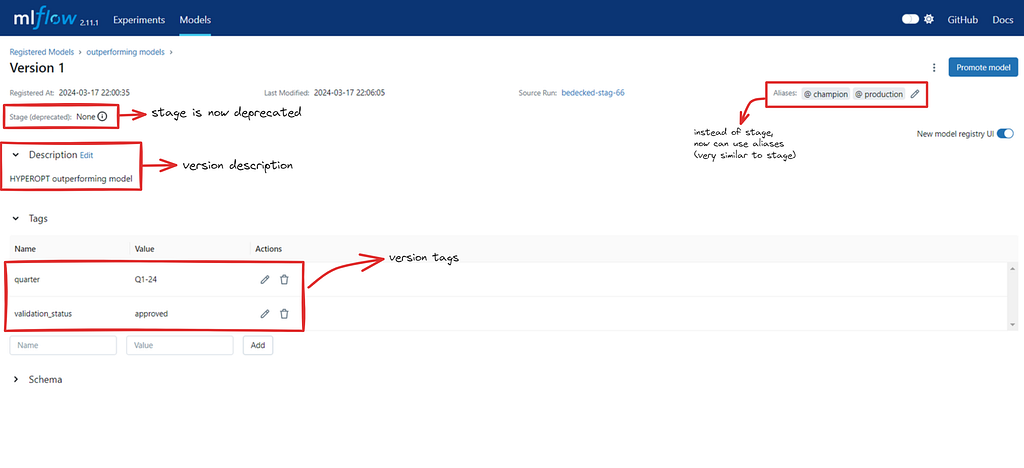Screen dimensions: 1024x468
Task: Expand the Schema section
Action: coord(16,379)
